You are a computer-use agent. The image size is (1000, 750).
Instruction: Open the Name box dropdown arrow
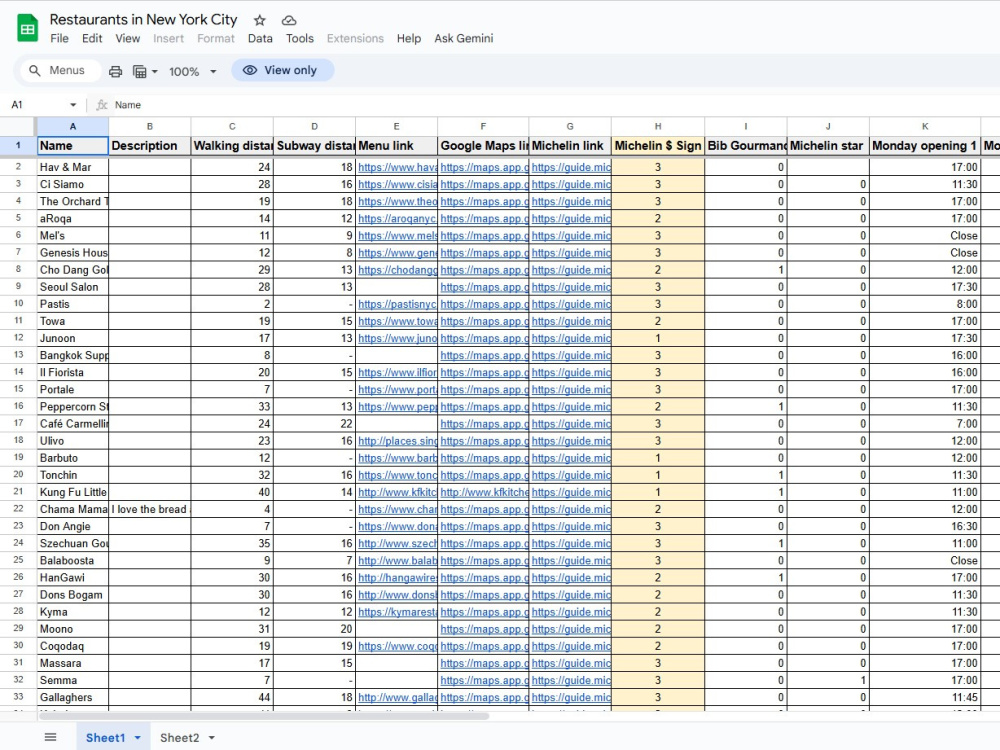point(73,105)
